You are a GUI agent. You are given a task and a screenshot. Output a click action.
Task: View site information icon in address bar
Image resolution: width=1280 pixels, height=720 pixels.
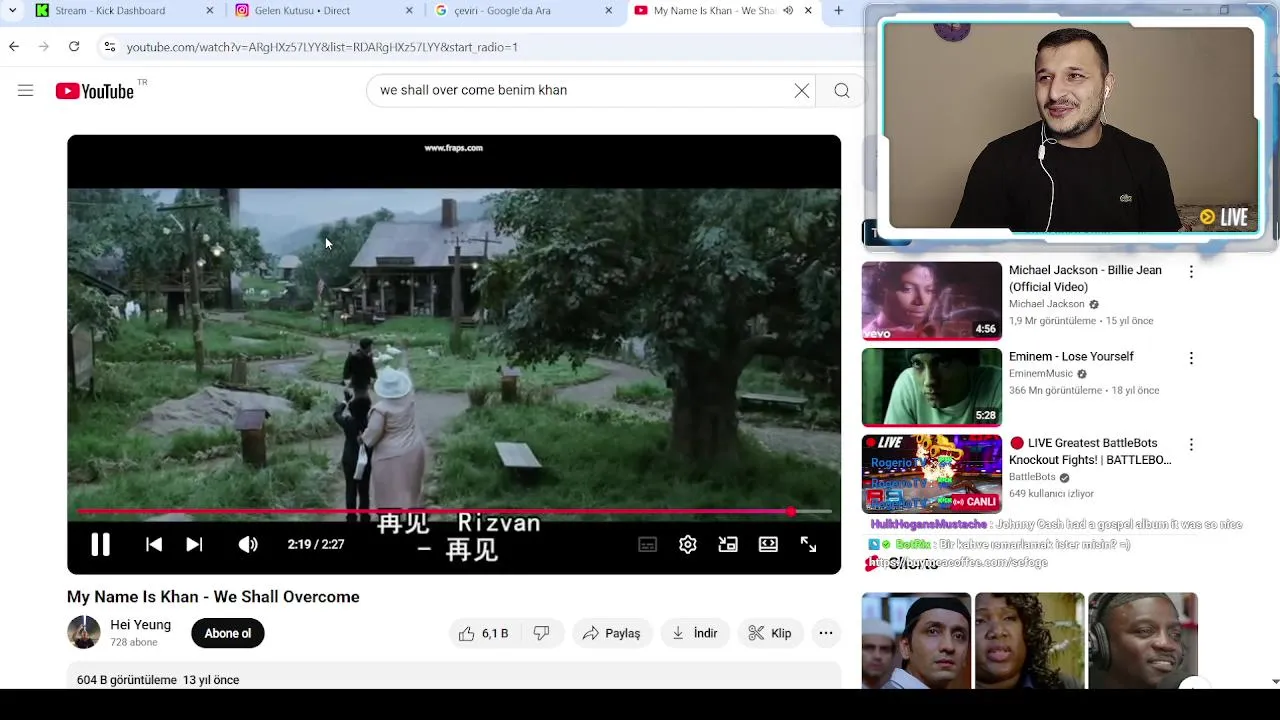[x=110, y=47]
